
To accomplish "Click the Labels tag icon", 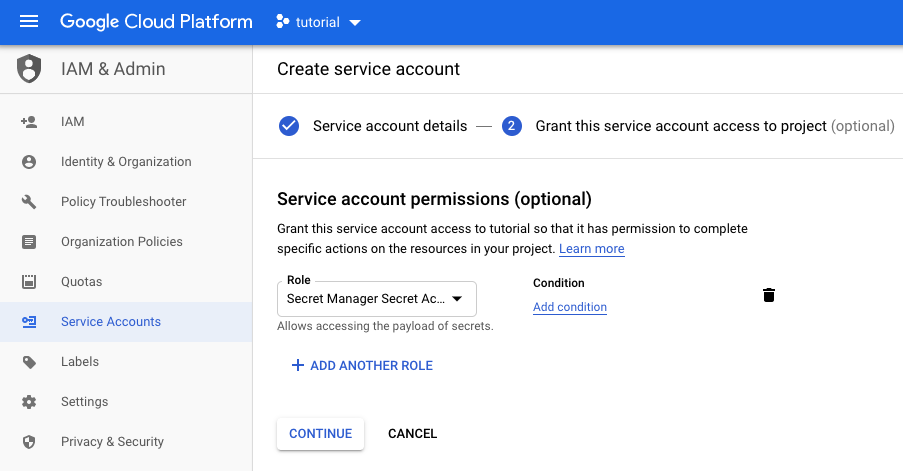I will pyautogui.click(x=29, y=362).
